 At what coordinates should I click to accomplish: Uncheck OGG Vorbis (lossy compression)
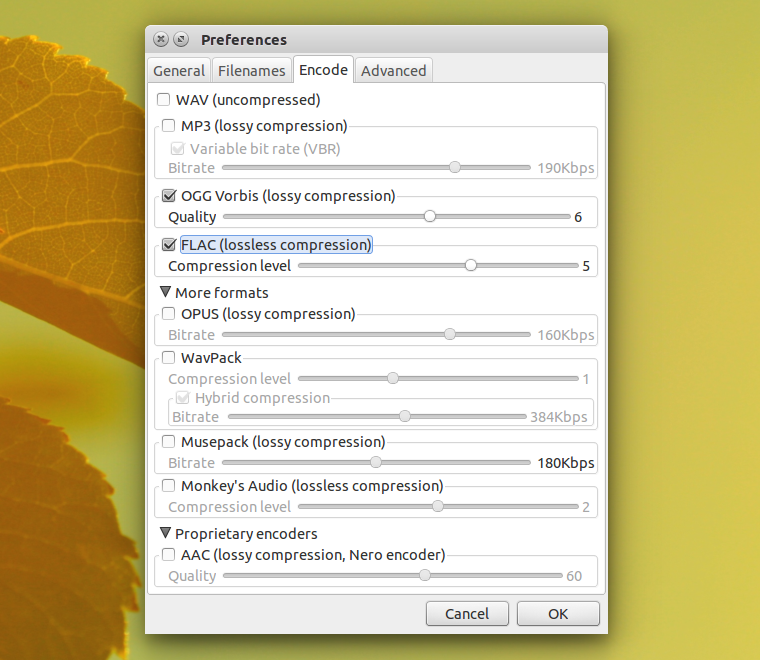[x=169, y=196]
